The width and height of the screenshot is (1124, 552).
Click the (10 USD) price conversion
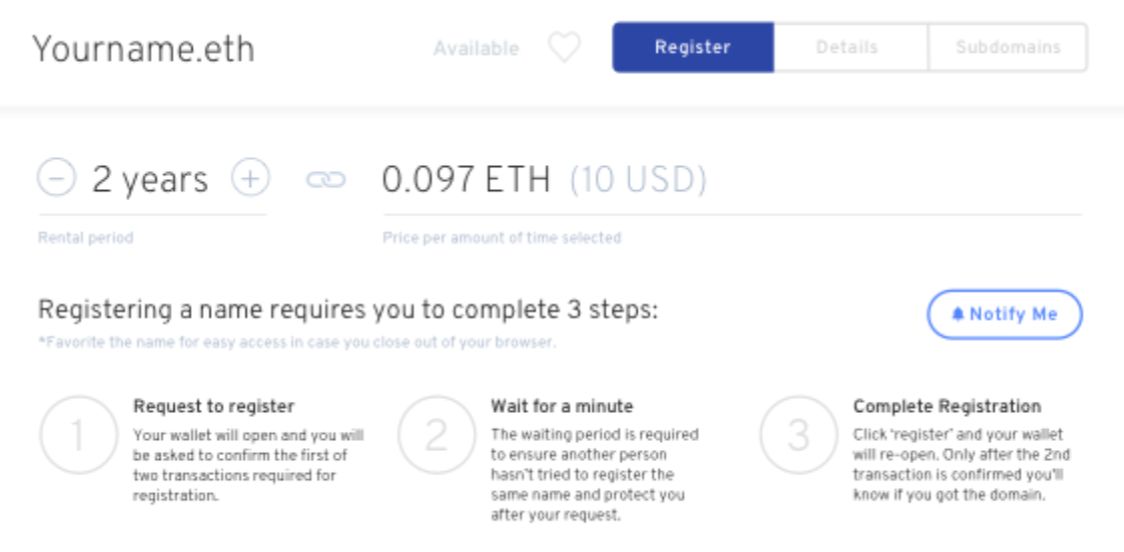pos(638,180)
